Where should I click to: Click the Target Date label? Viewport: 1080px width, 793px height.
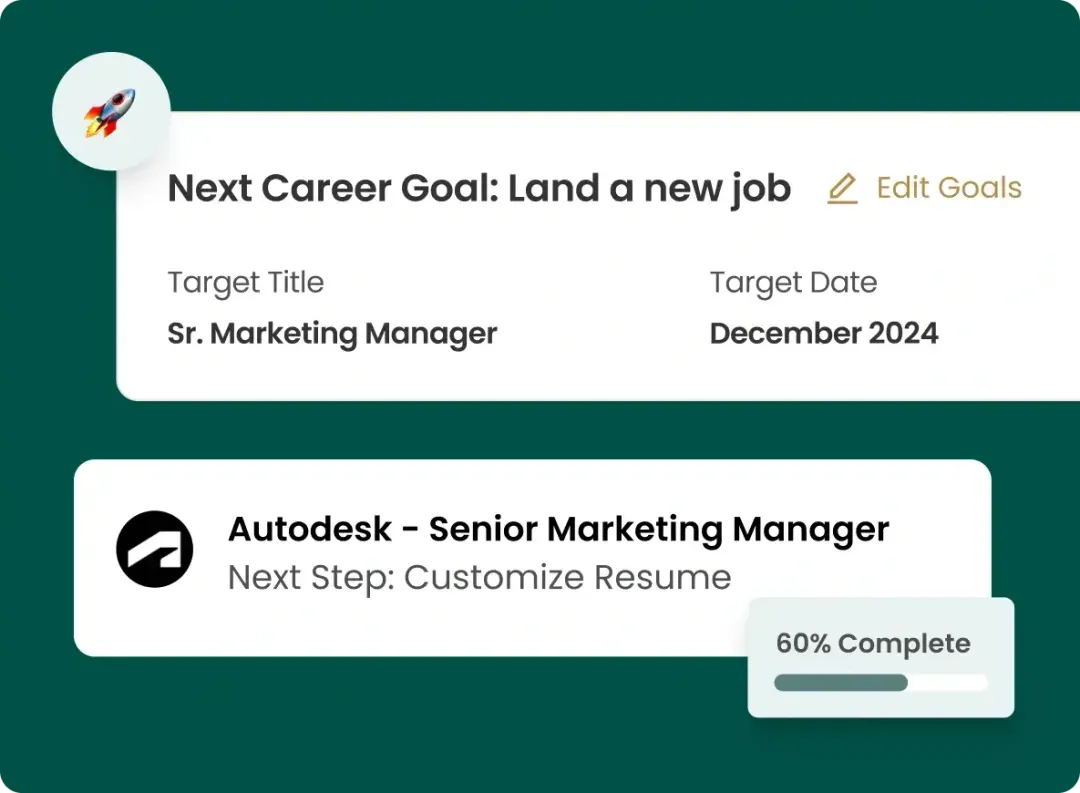click(x=793, y=283)
